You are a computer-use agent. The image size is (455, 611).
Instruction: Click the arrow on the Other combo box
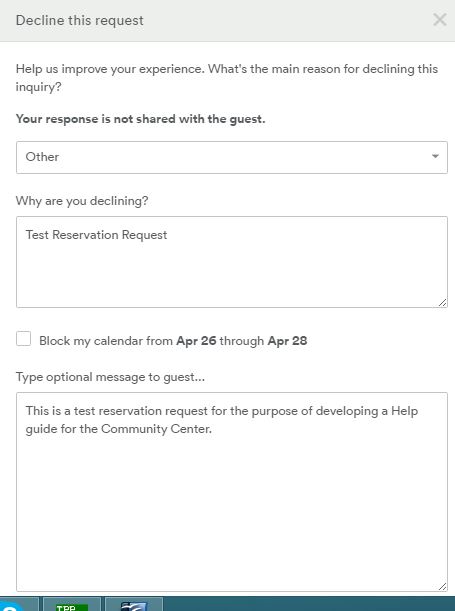pyautogui.click(x=435, y=156)
